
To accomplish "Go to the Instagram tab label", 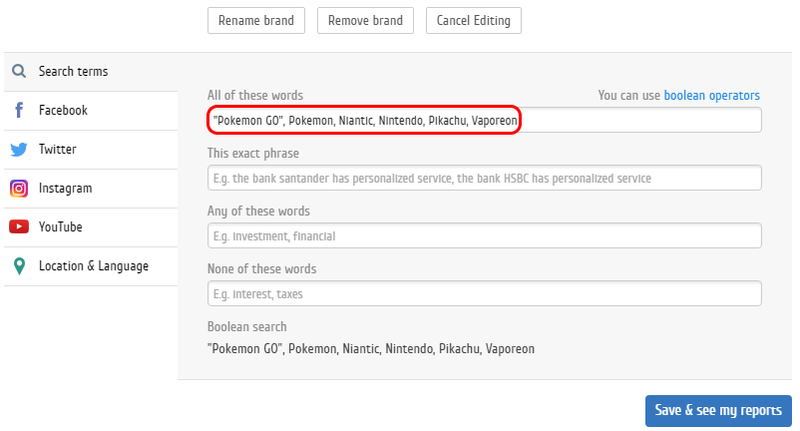I will pyautogui.click(x=65, y=189).
